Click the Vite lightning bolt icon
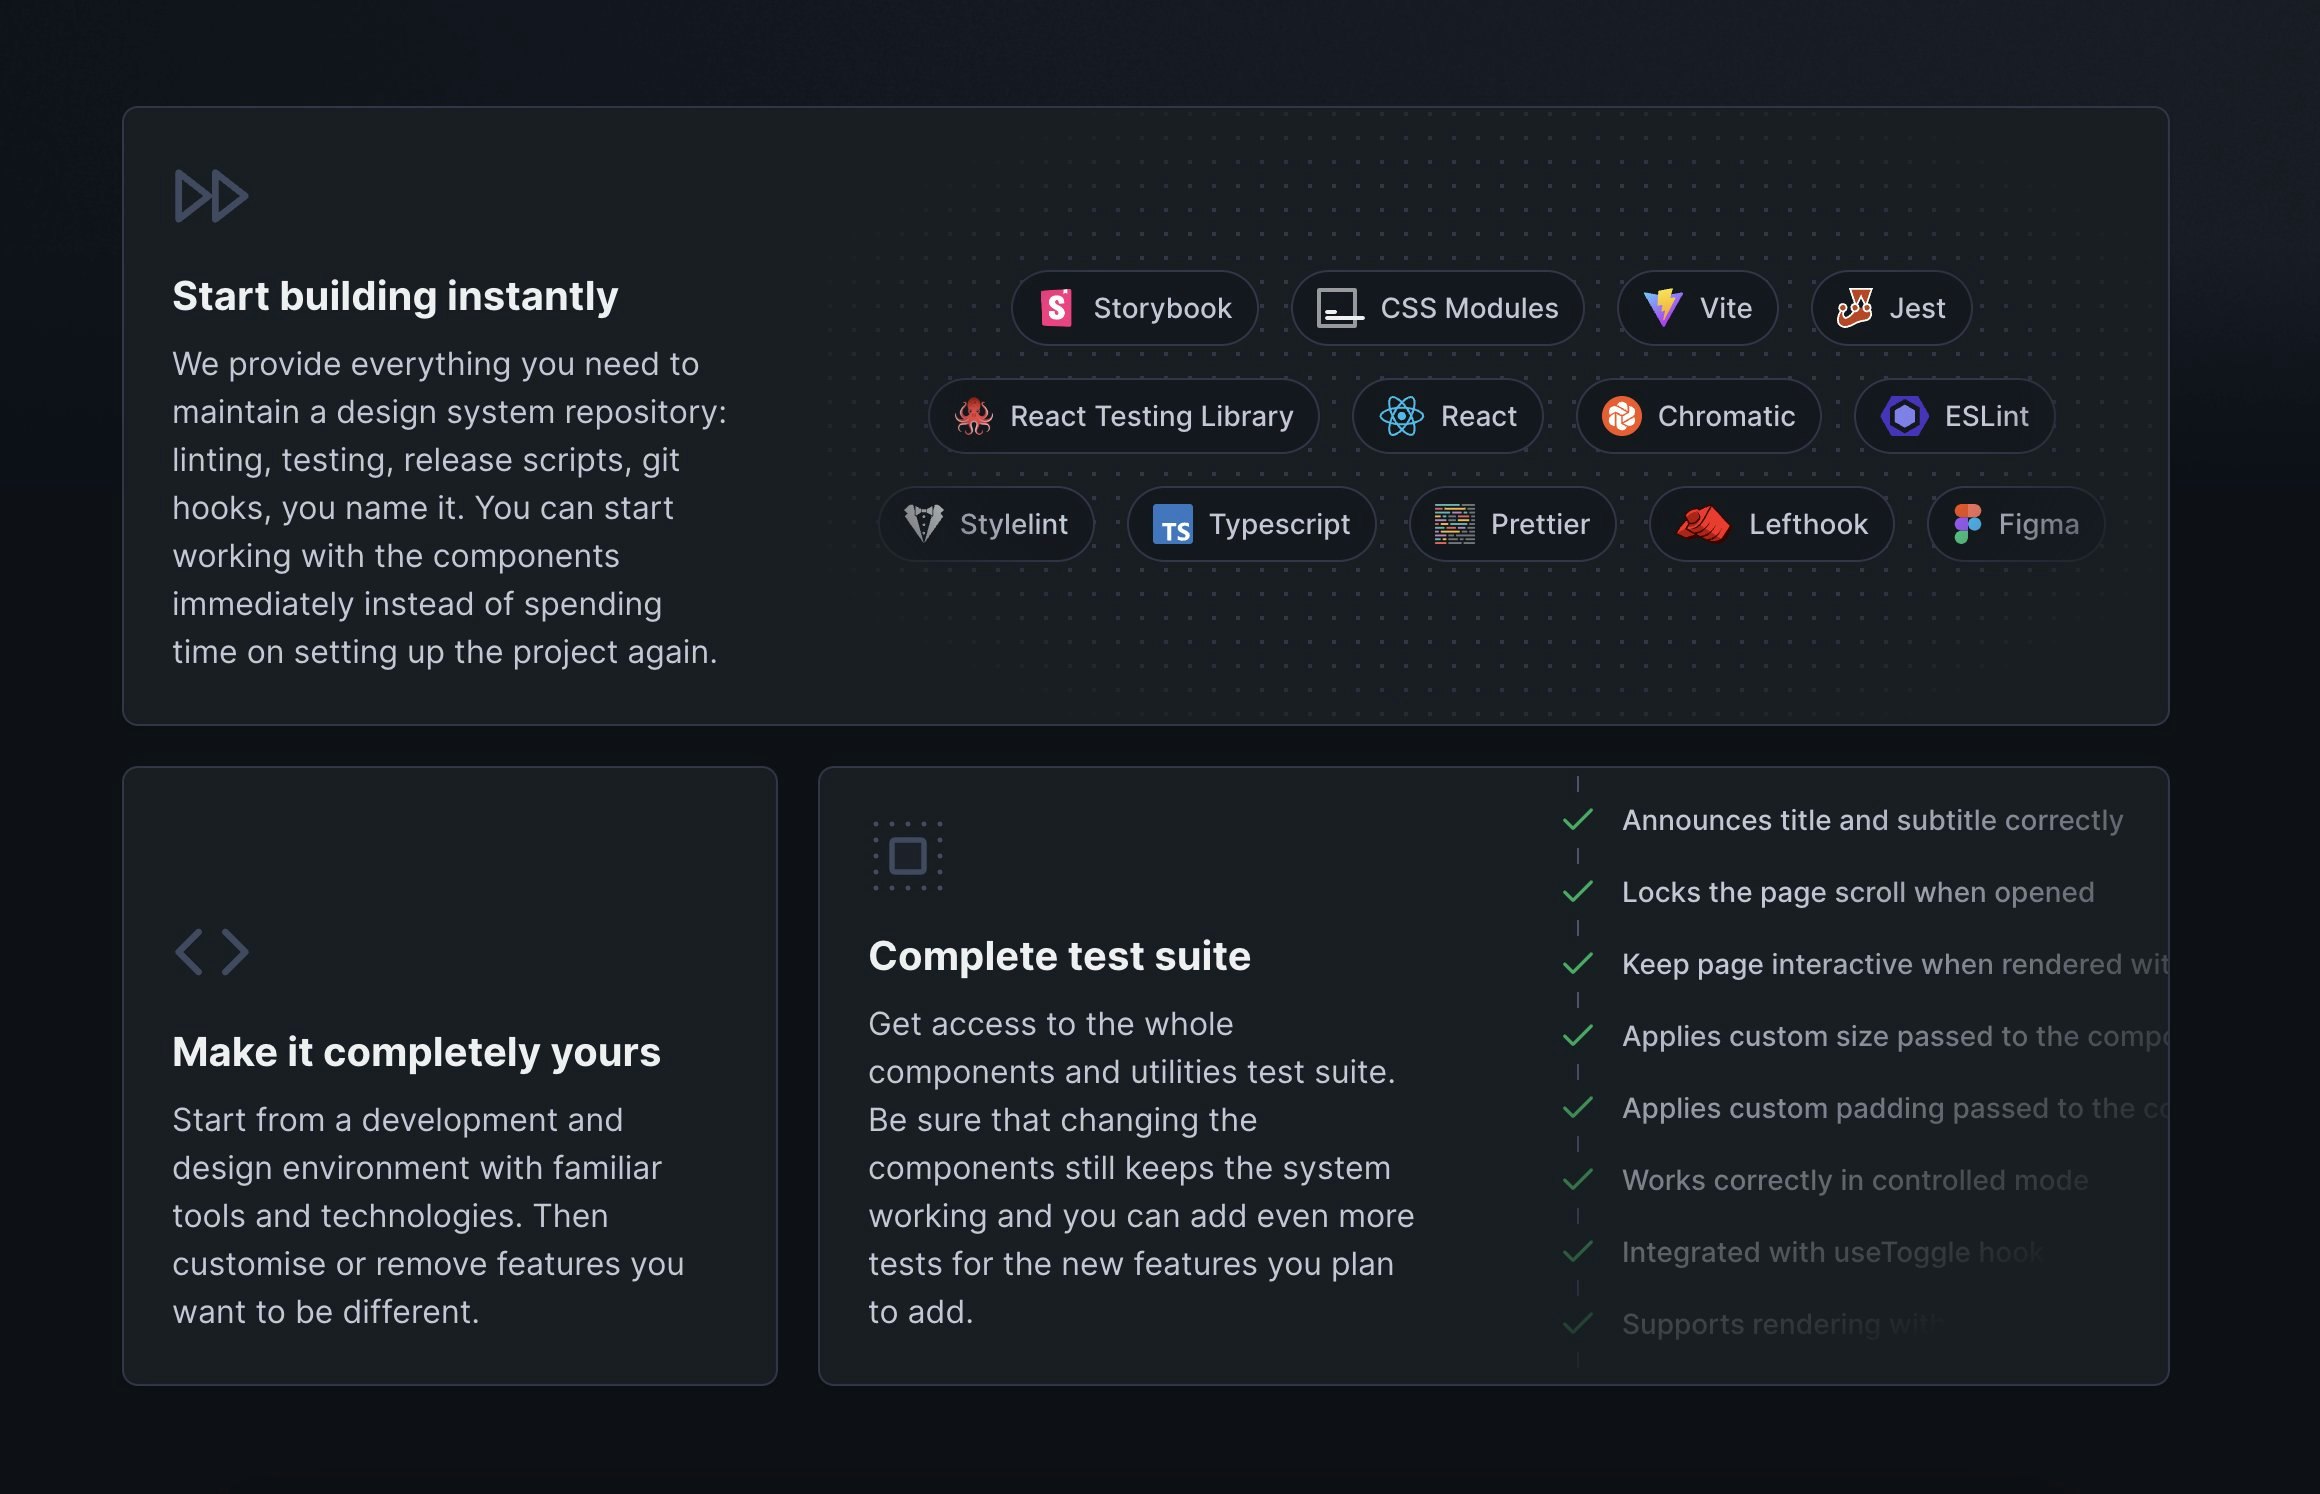The height and width of the screenshot is (1494, 2320). click(x=1663, y=308)
